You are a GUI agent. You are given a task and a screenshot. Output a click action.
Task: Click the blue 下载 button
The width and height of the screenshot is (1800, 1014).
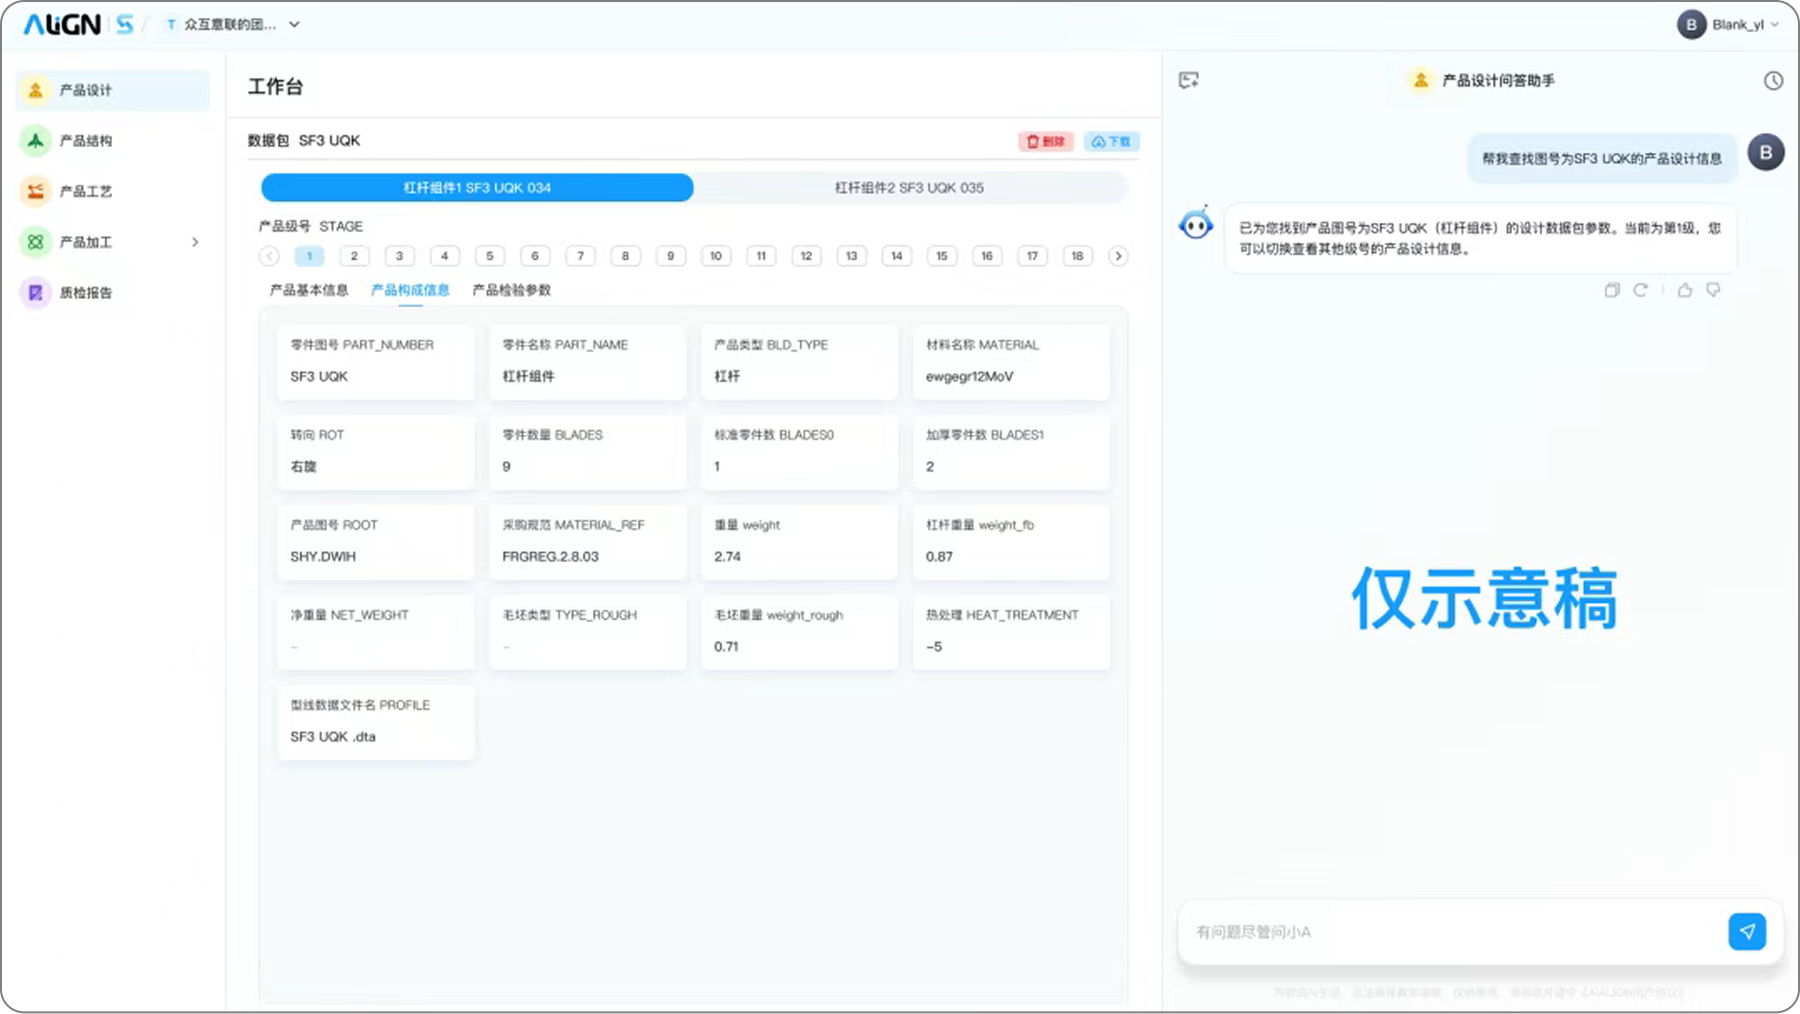(1111, 142)
